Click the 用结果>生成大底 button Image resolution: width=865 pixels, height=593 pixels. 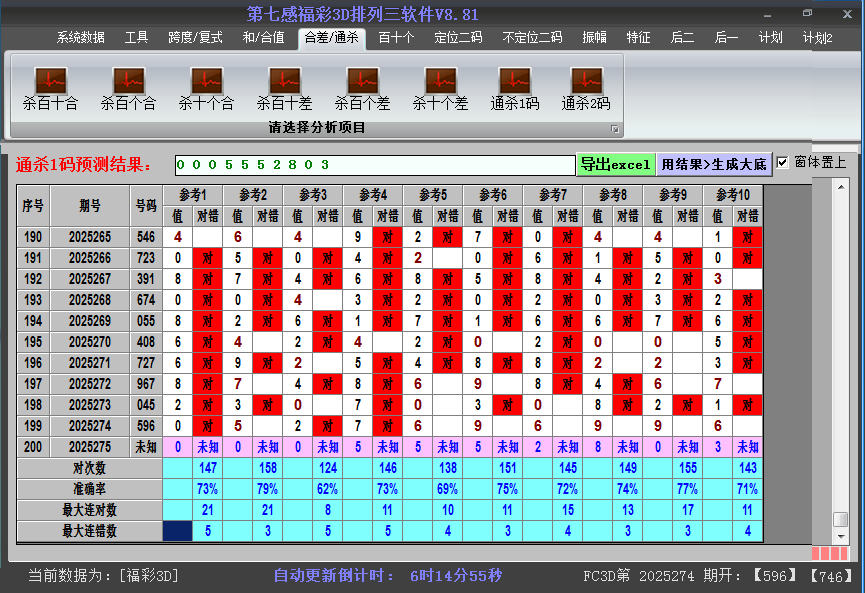[x=714, y=164]
